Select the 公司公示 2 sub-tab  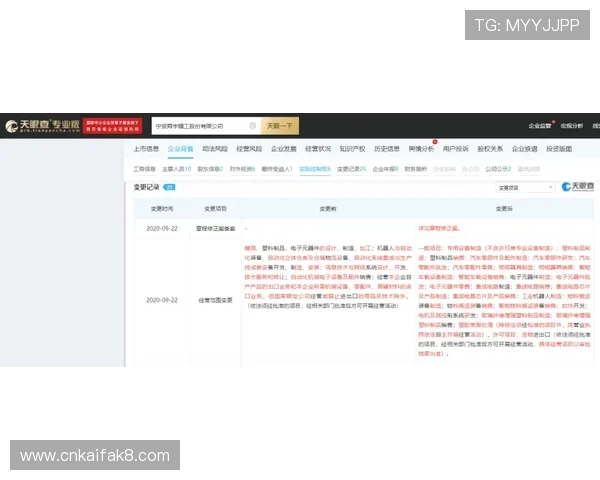(498, 169)
